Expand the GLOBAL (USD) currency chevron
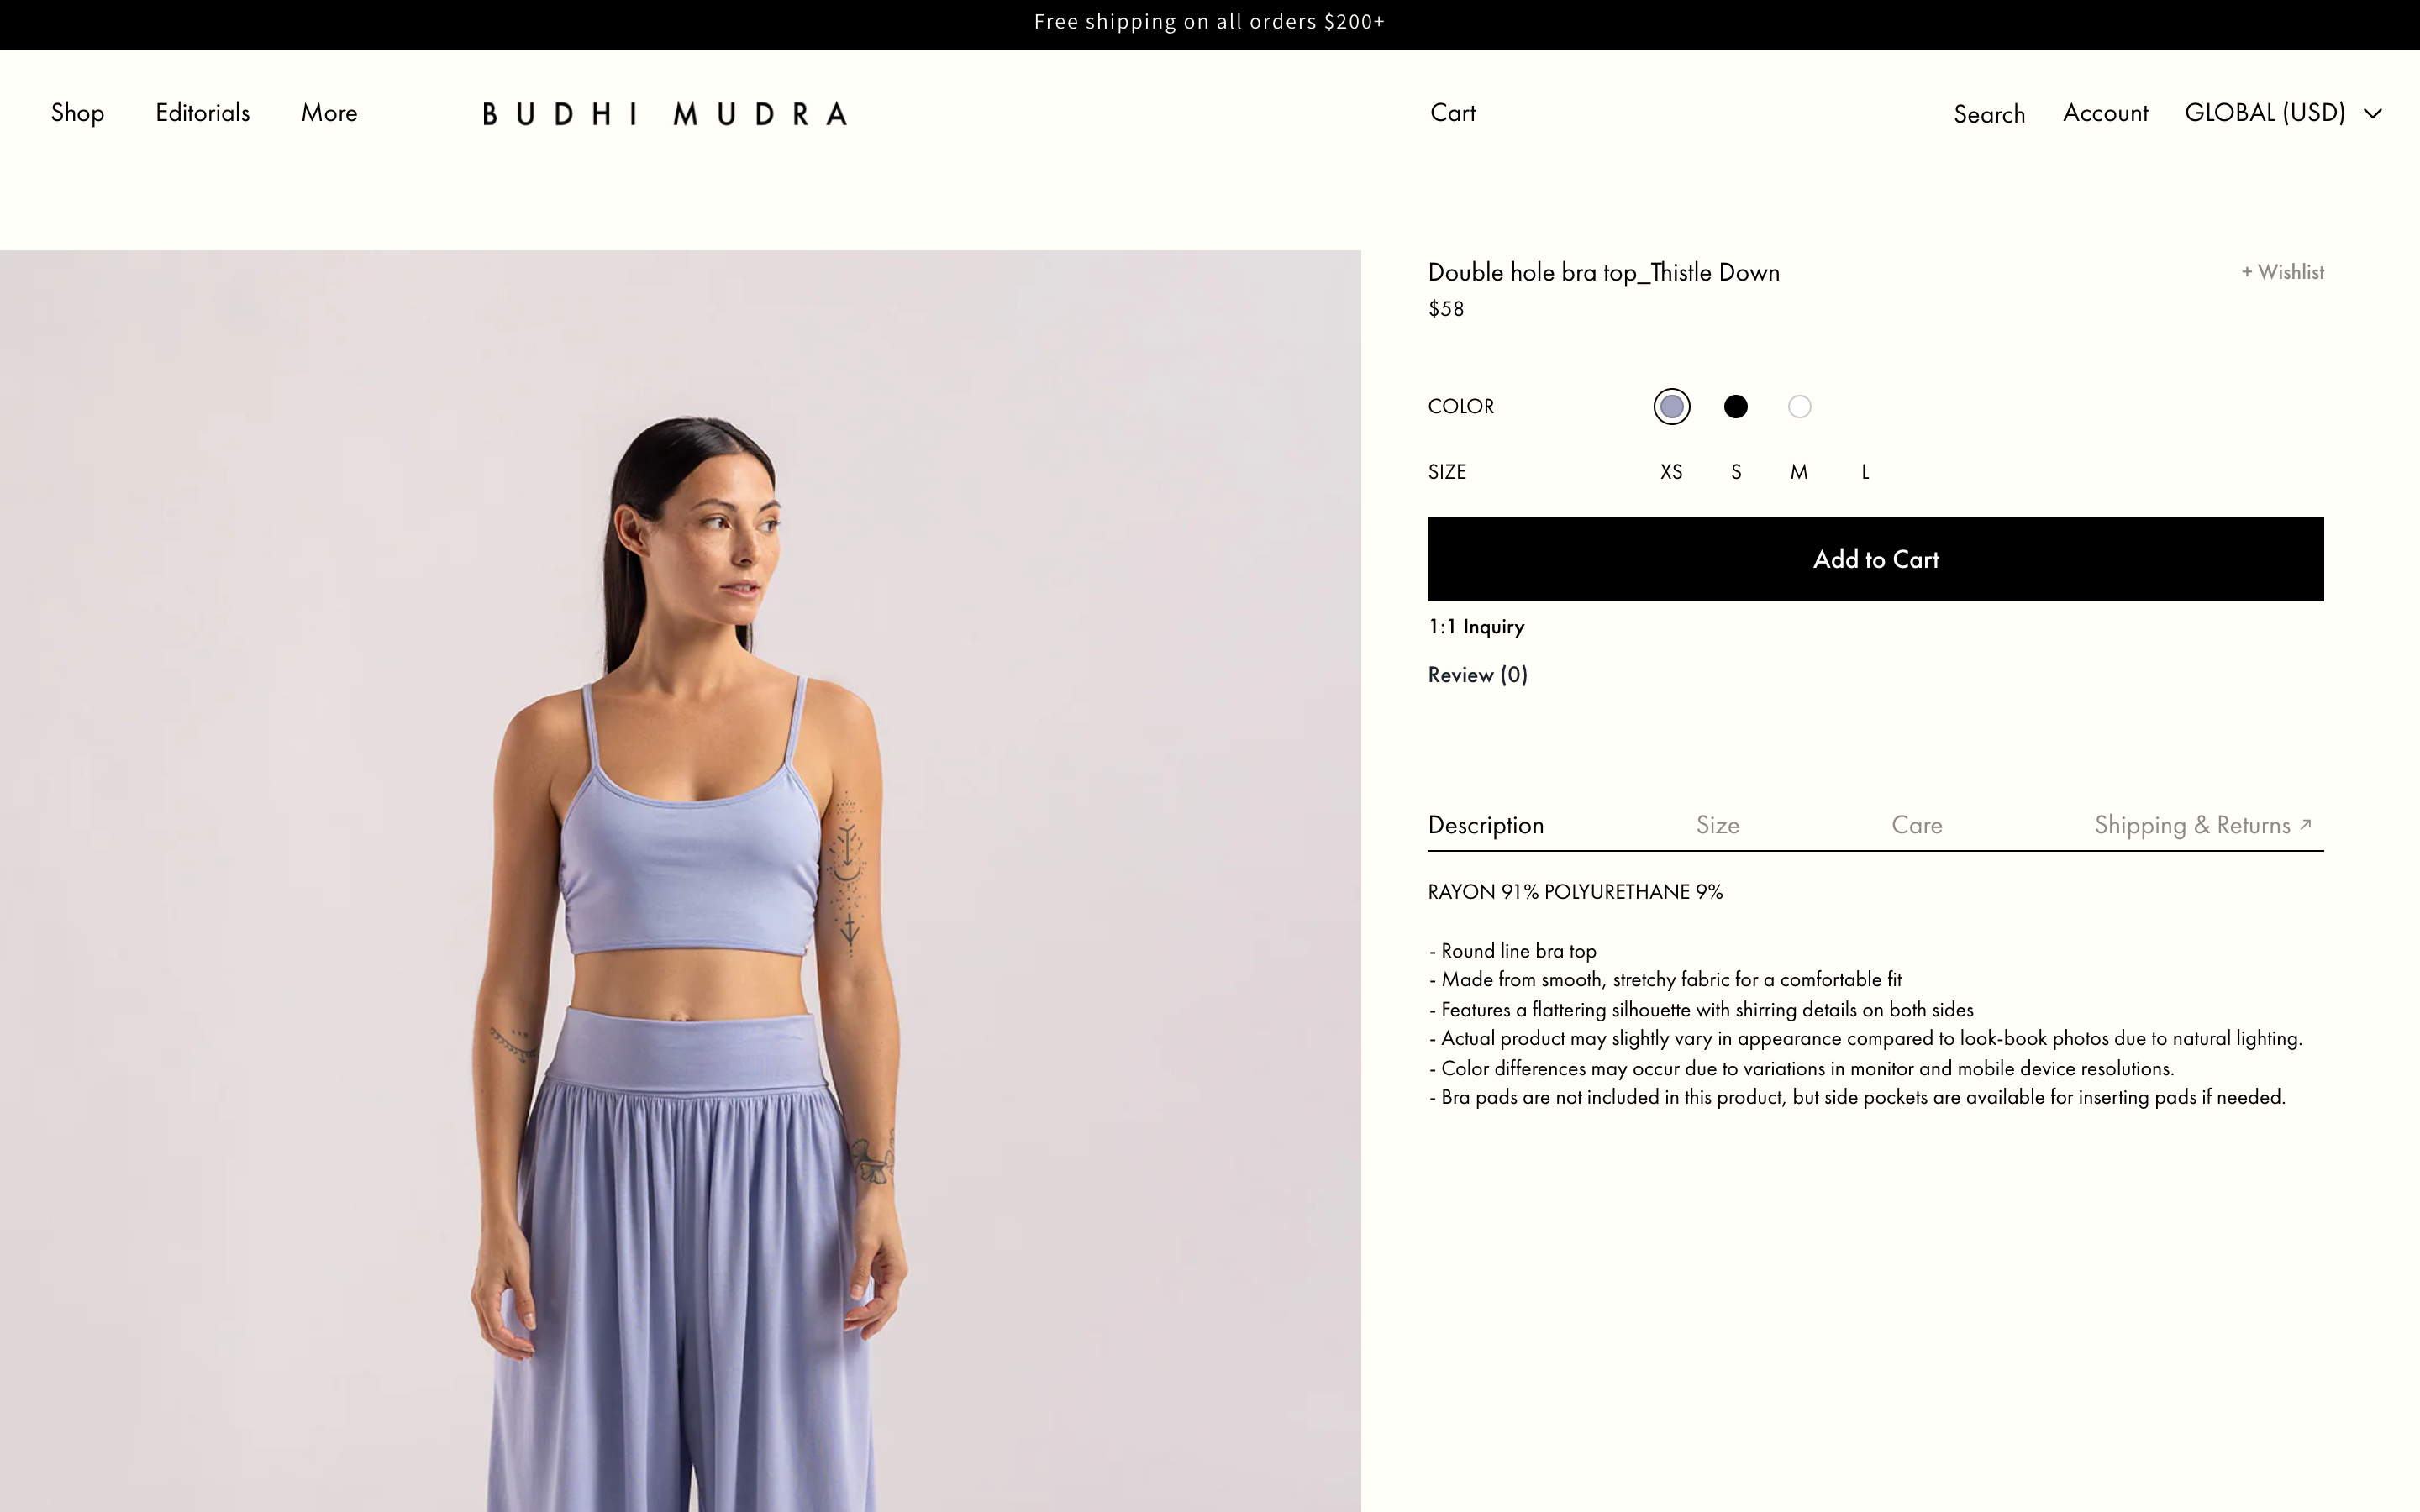The width and height of the screenshot is (2420, 1512). click(2372, 114)
